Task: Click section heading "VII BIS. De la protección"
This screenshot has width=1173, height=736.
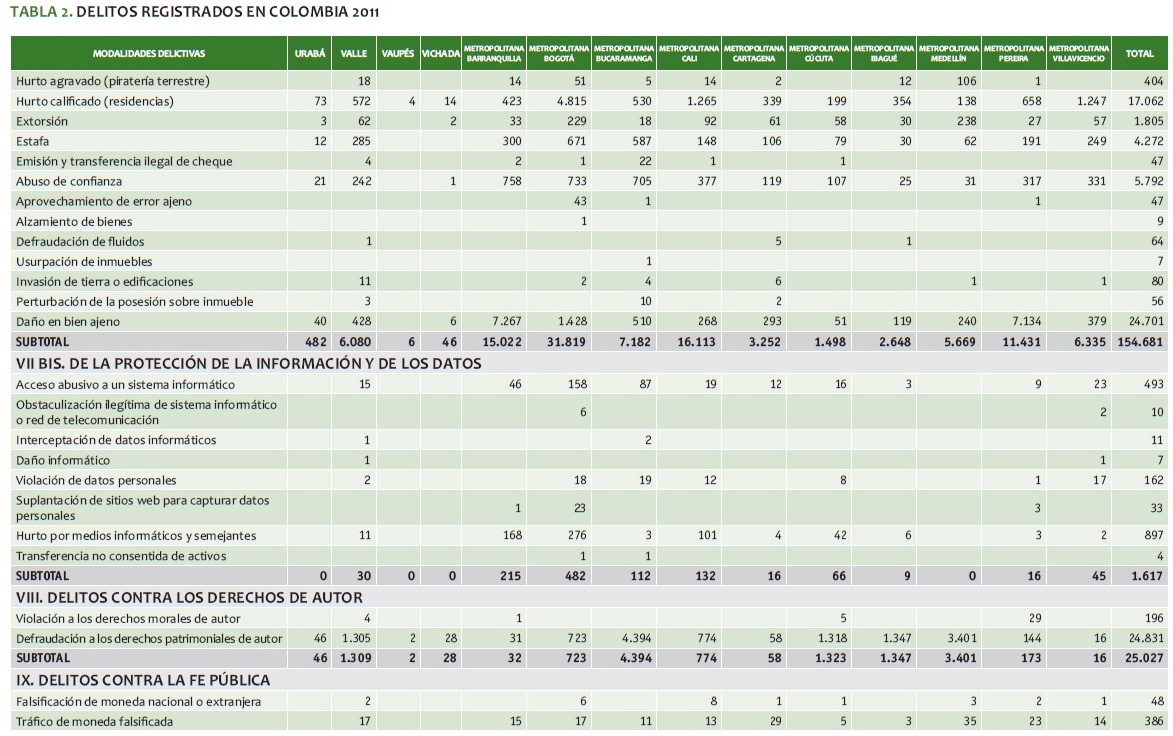Action: [x=248, y=363]
